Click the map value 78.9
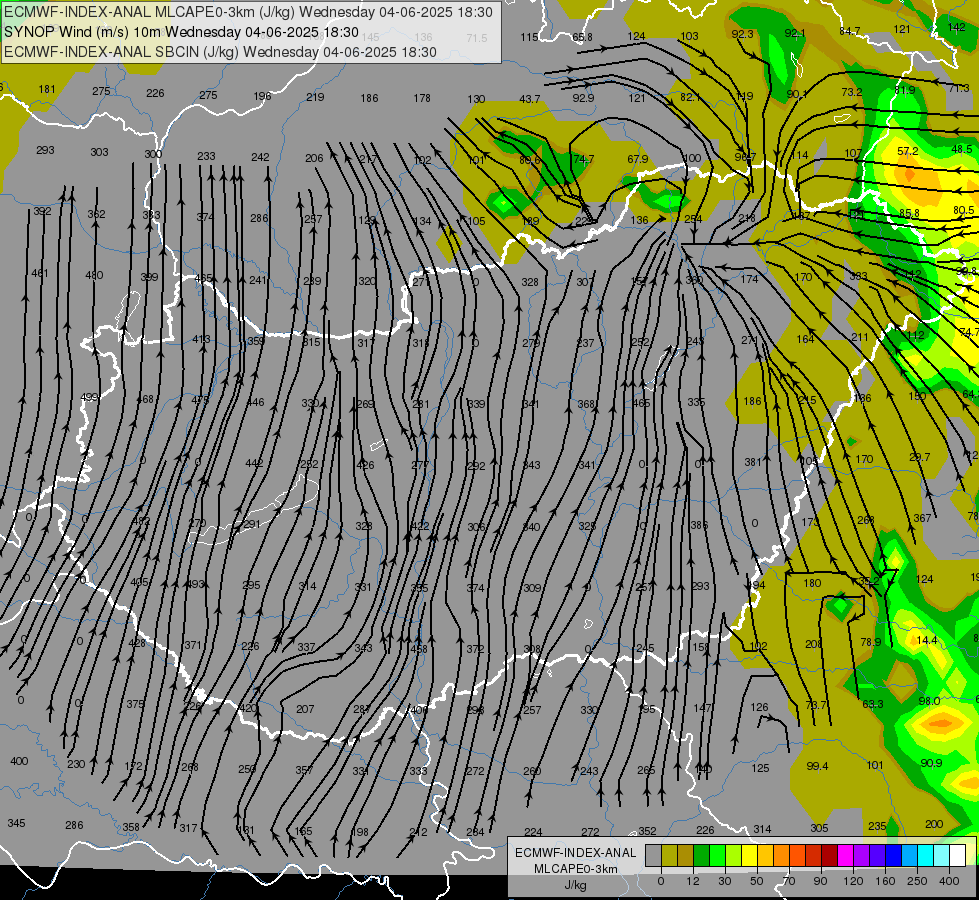Viewport: 979px width, 900px height. point(870,642)
